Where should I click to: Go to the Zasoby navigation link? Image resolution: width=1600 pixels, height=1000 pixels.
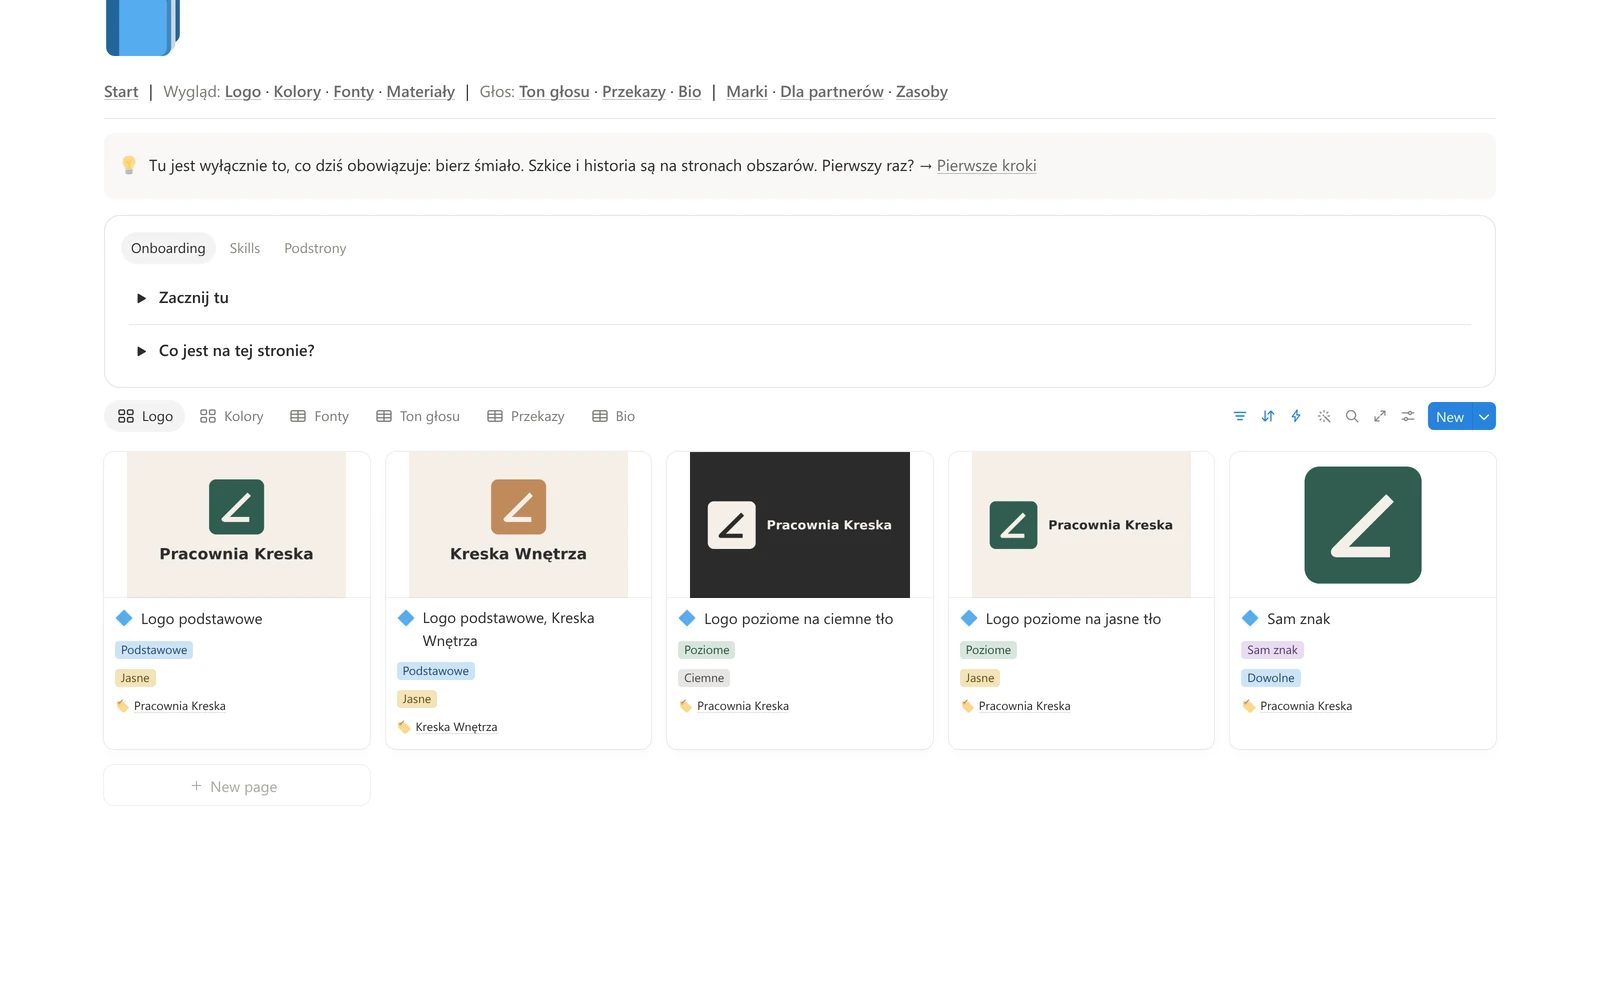[x=922, y=92]
